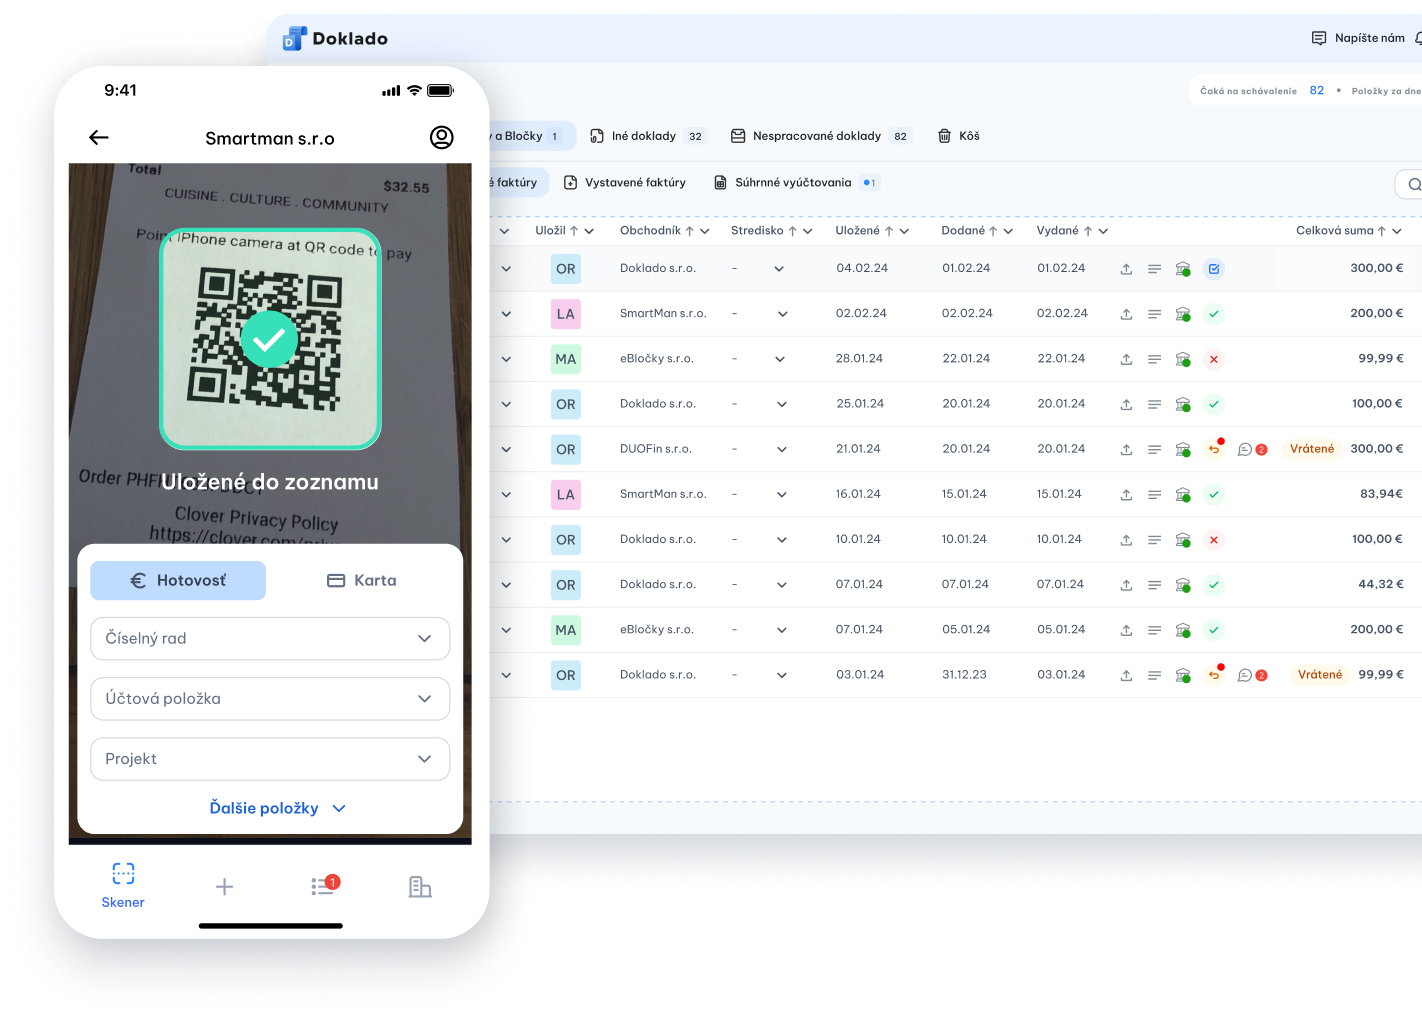Viewport: 1422px width, 1017px height.
Task: Expand Ďalšie položky section
Action: 277,808
